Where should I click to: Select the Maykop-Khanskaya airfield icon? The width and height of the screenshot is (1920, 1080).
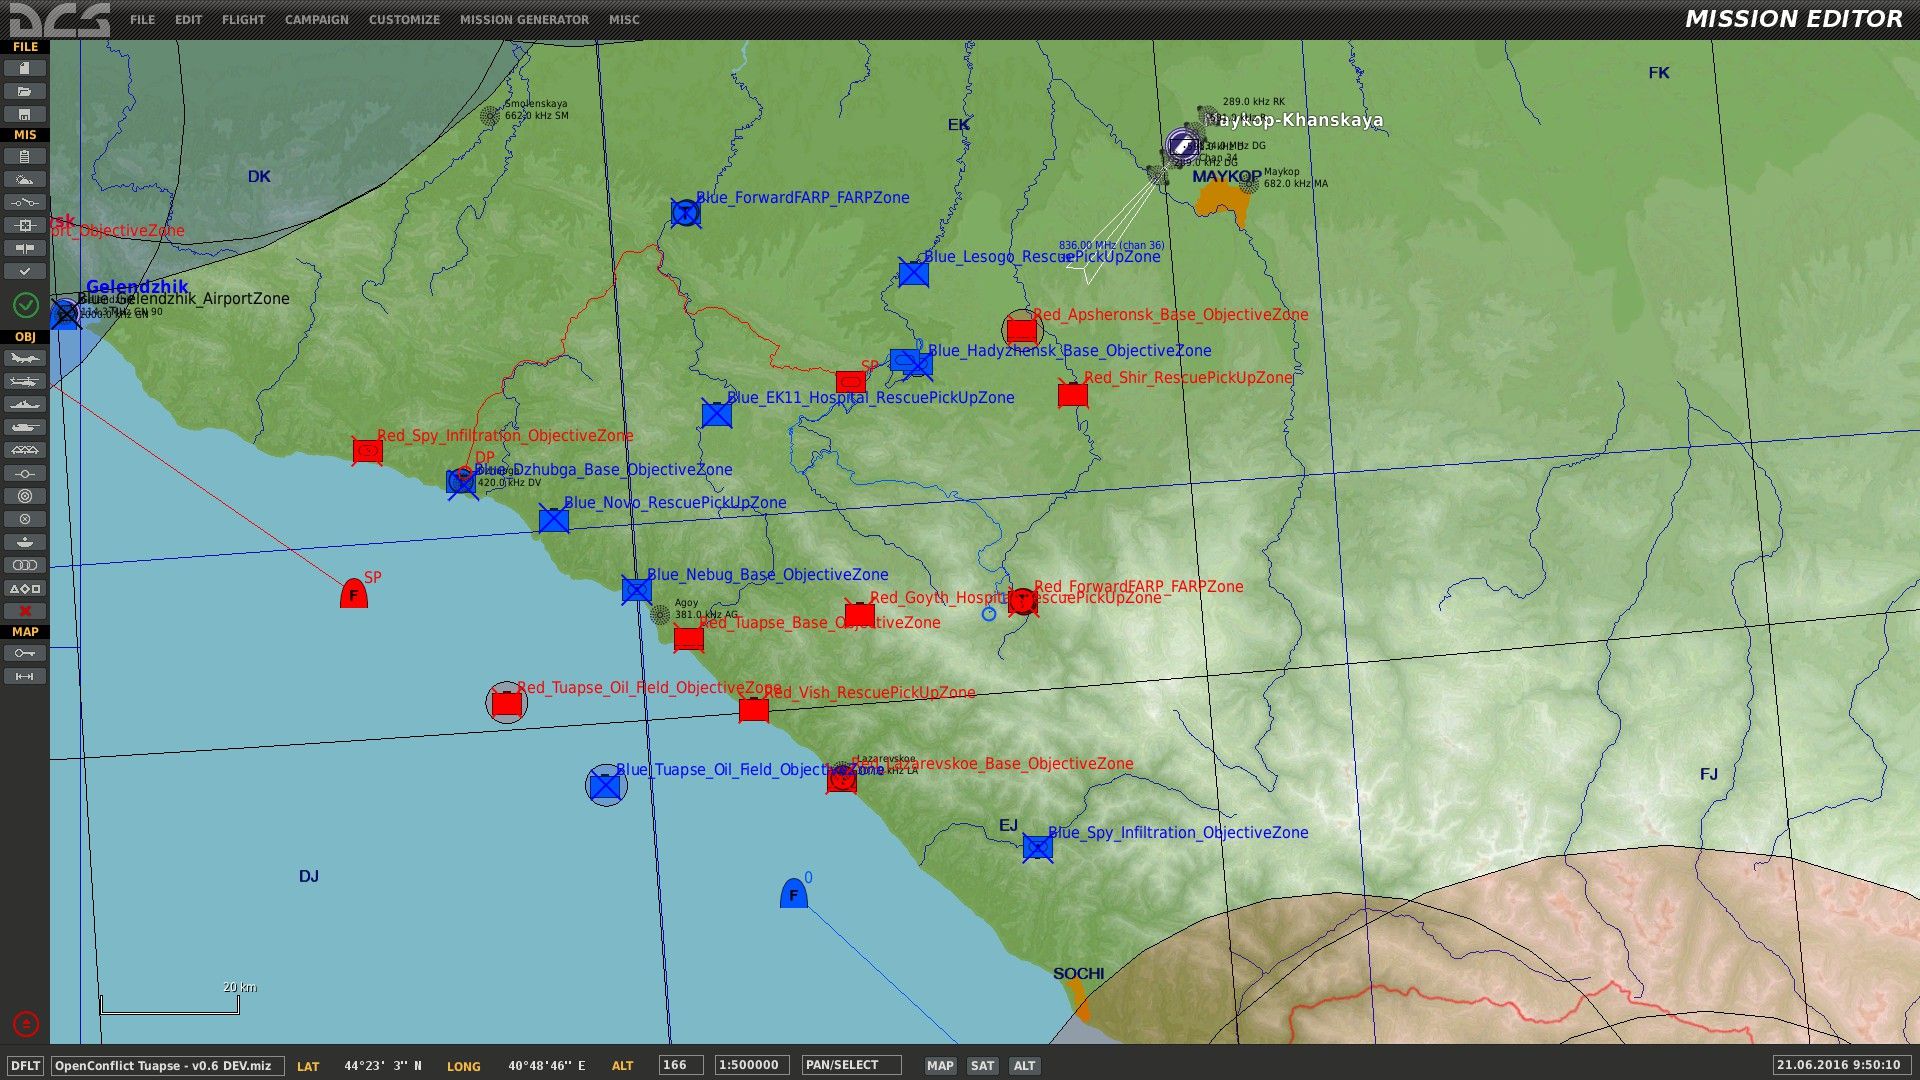tap(1183, 146)
